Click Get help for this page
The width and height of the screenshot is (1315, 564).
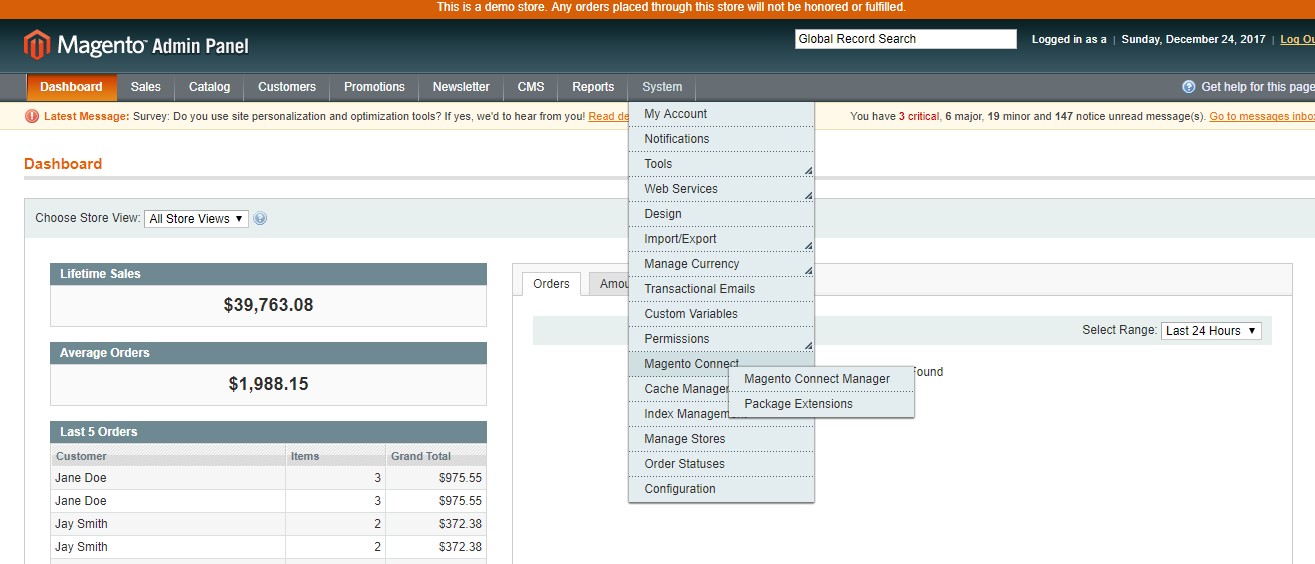click(x=1258, y=87)
